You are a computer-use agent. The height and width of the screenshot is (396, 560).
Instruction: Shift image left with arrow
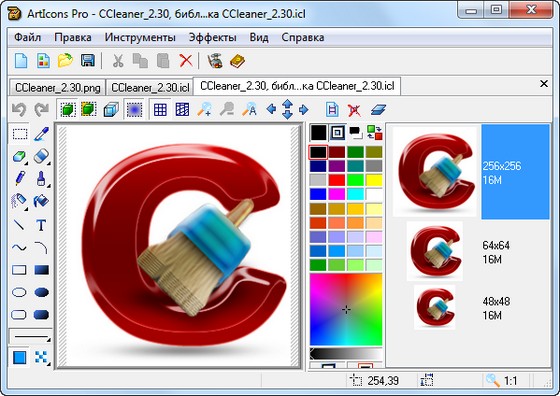tap(271, 109)
